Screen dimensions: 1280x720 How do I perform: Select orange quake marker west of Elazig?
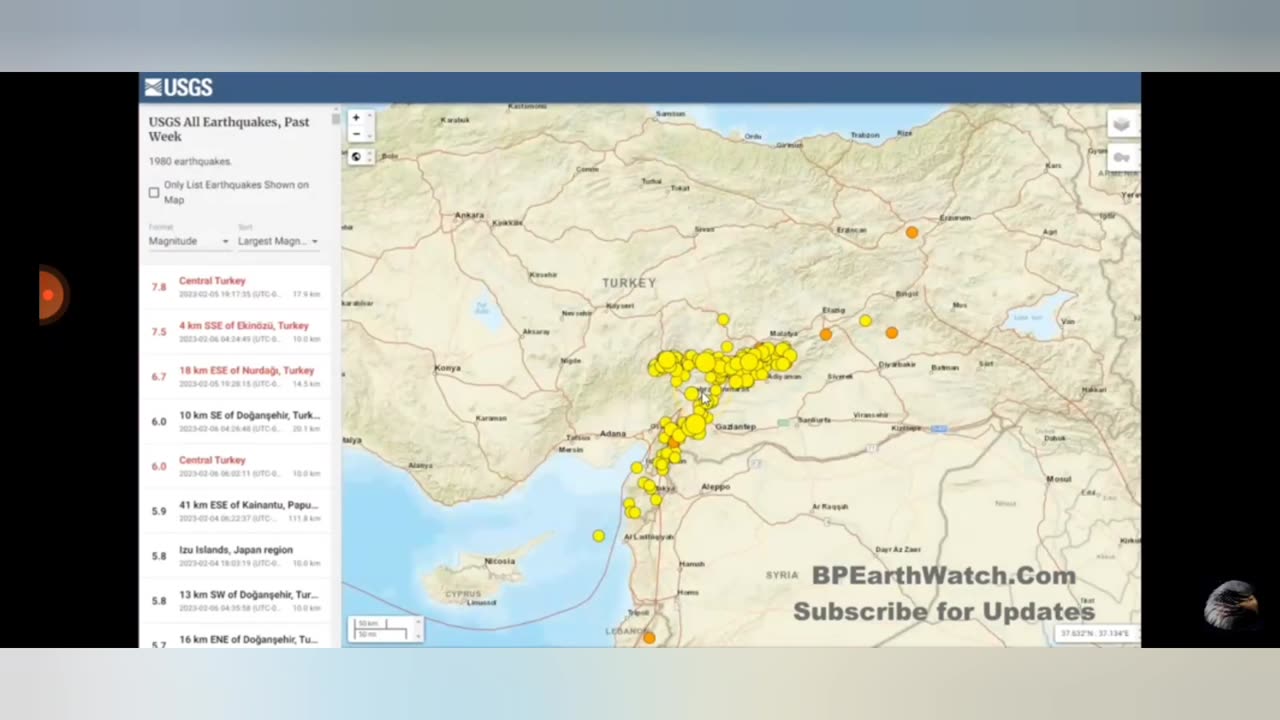(826, 334)
